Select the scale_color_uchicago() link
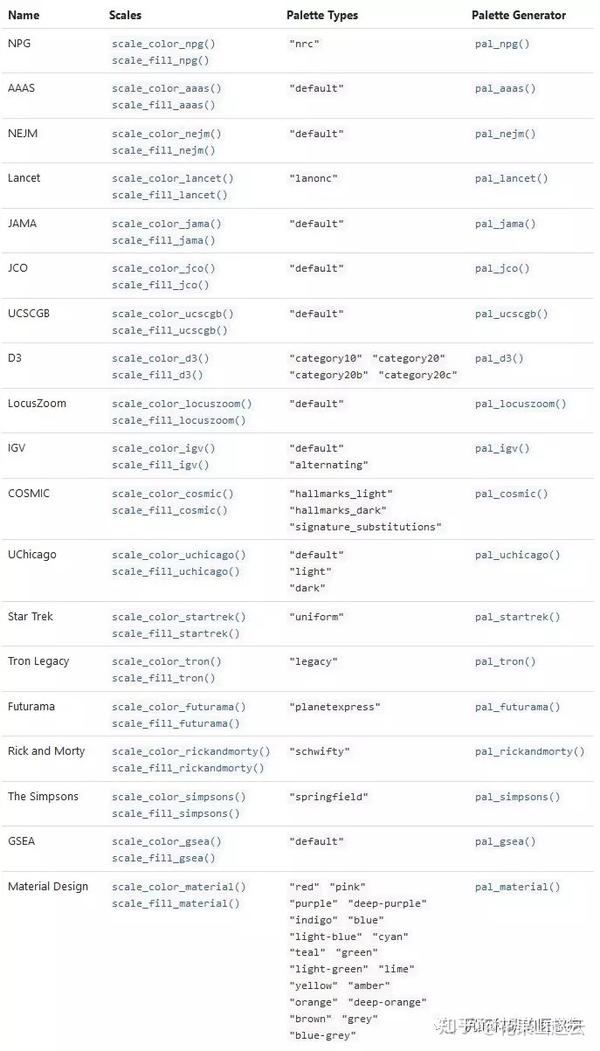 178,555
